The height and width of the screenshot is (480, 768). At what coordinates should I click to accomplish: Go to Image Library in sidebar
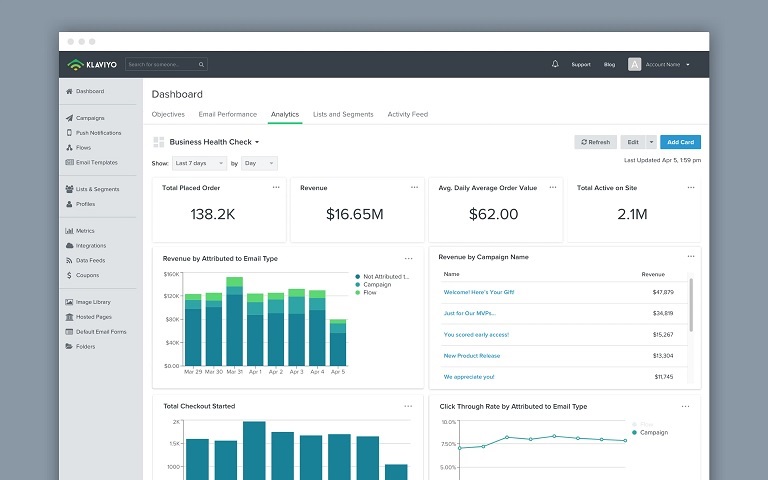click(x=93, y=302)
